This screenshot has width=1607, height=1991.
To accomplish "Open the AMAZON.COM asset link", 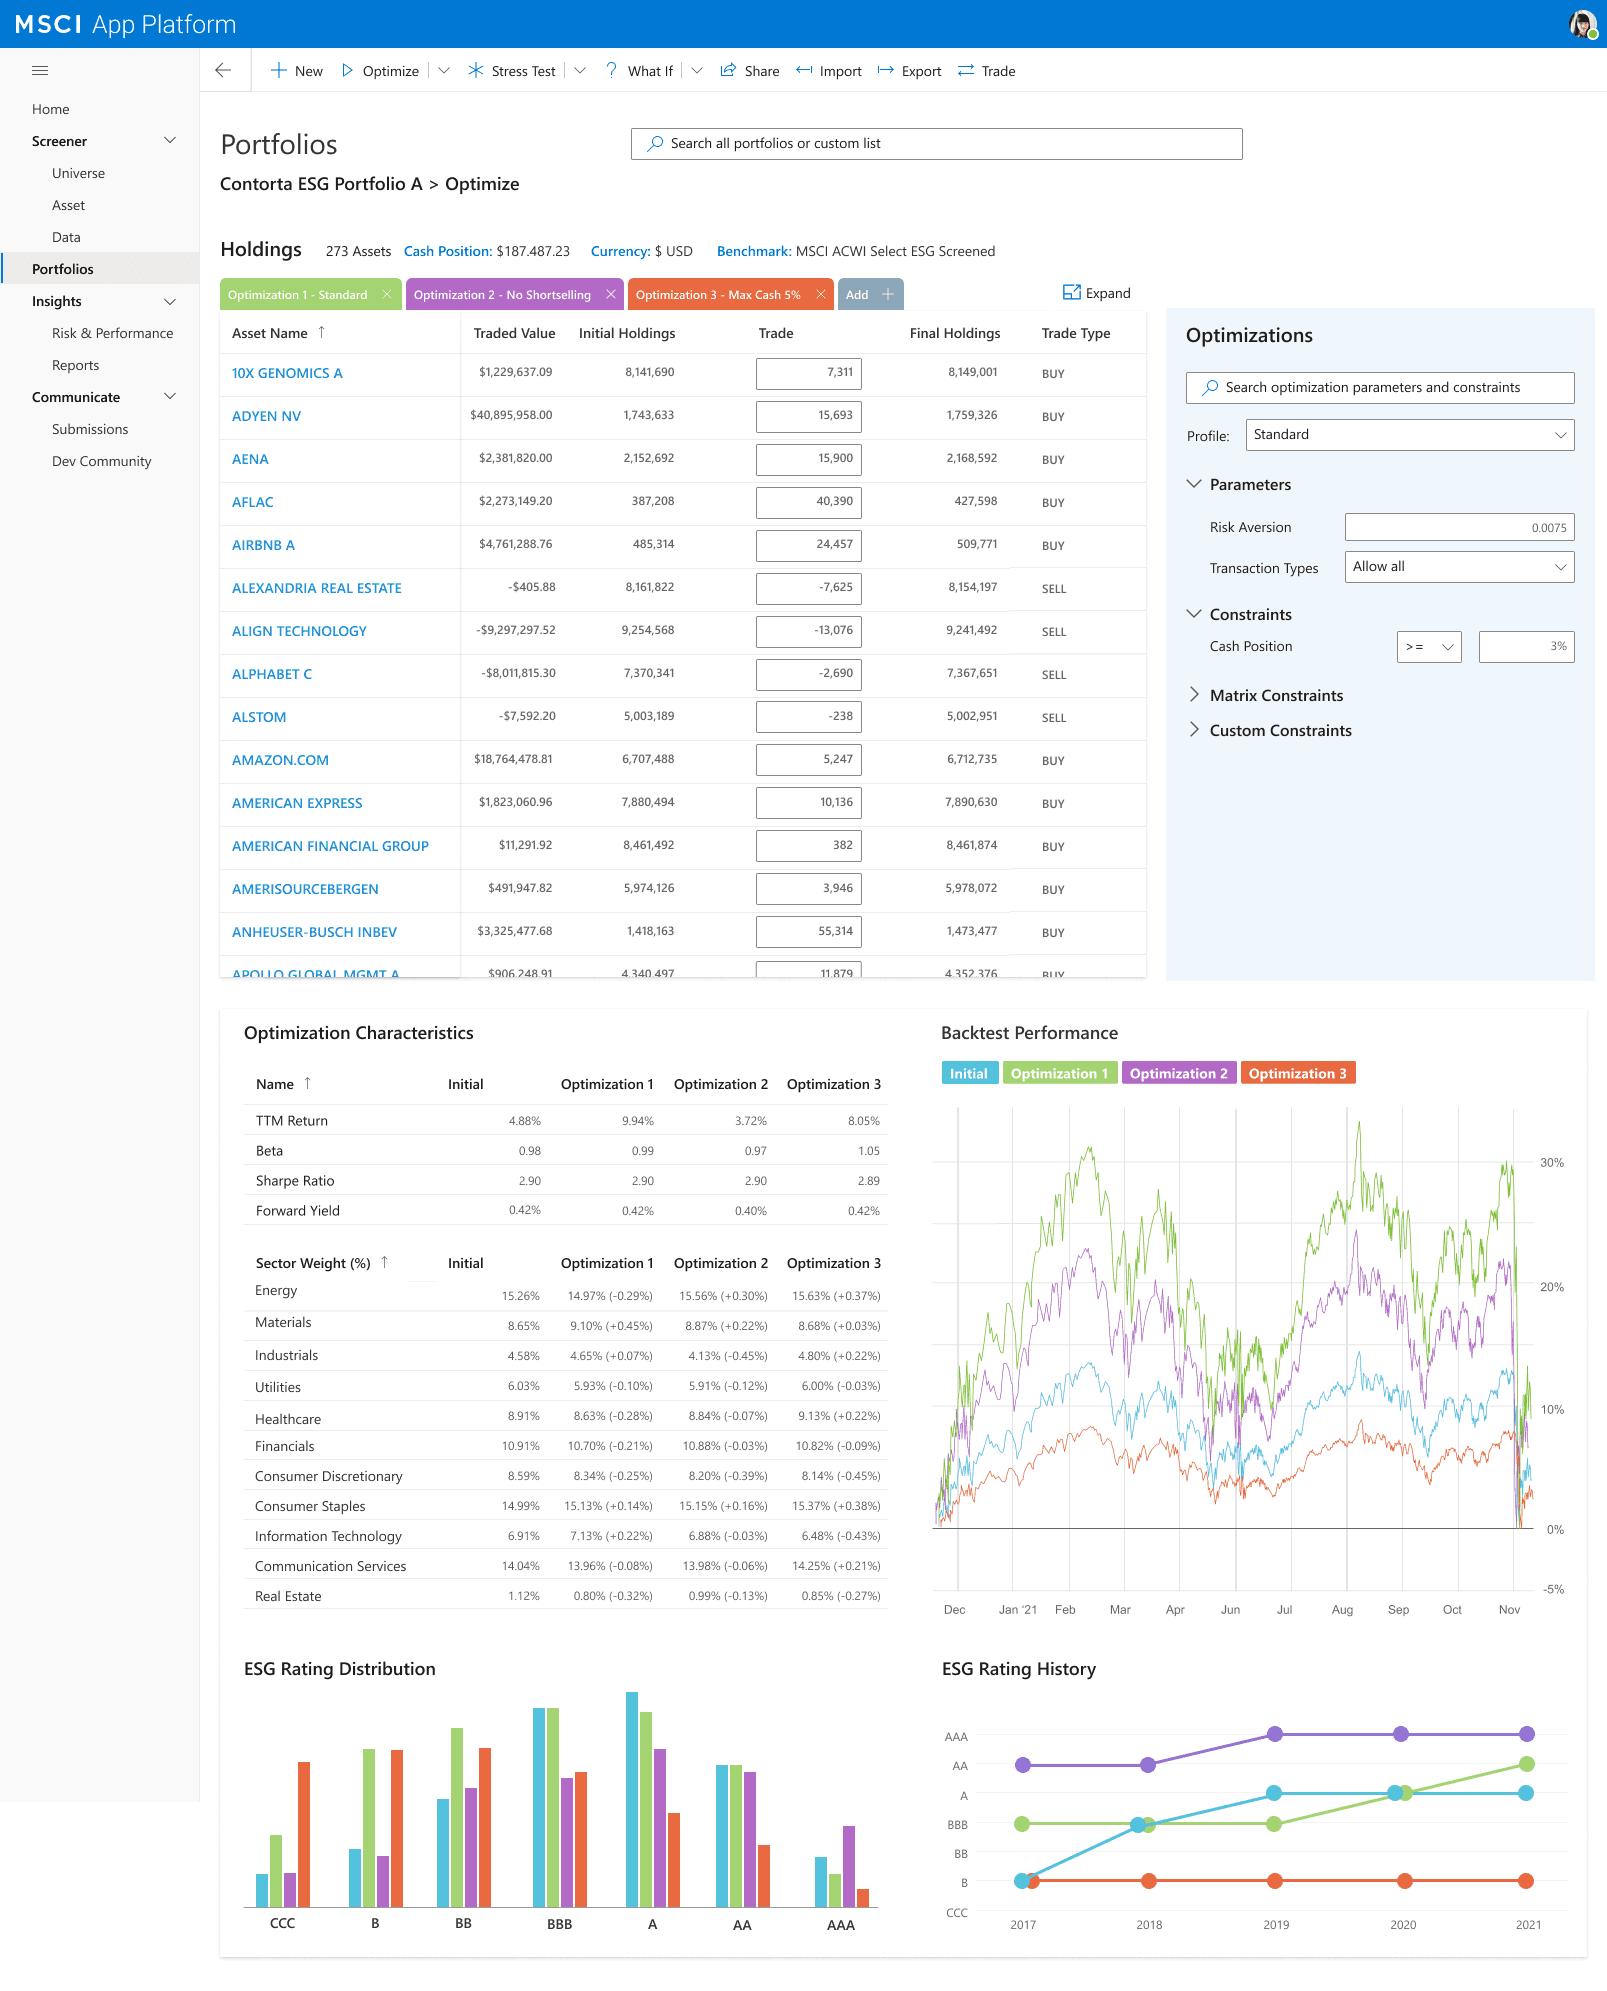I will coord(280,760).
